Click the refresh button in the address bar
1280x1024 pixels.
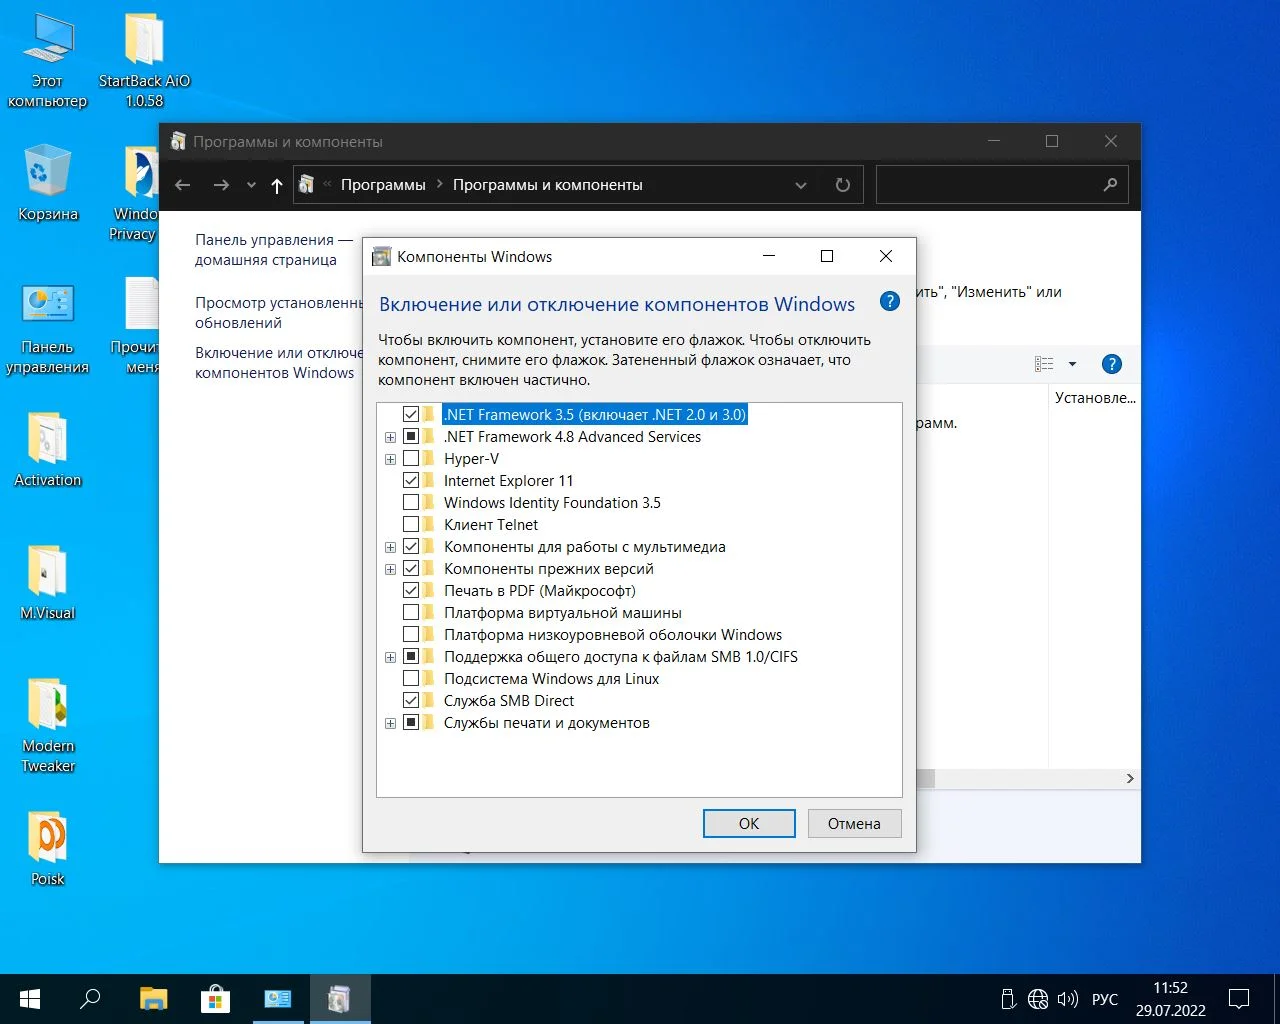click(843, 185)
